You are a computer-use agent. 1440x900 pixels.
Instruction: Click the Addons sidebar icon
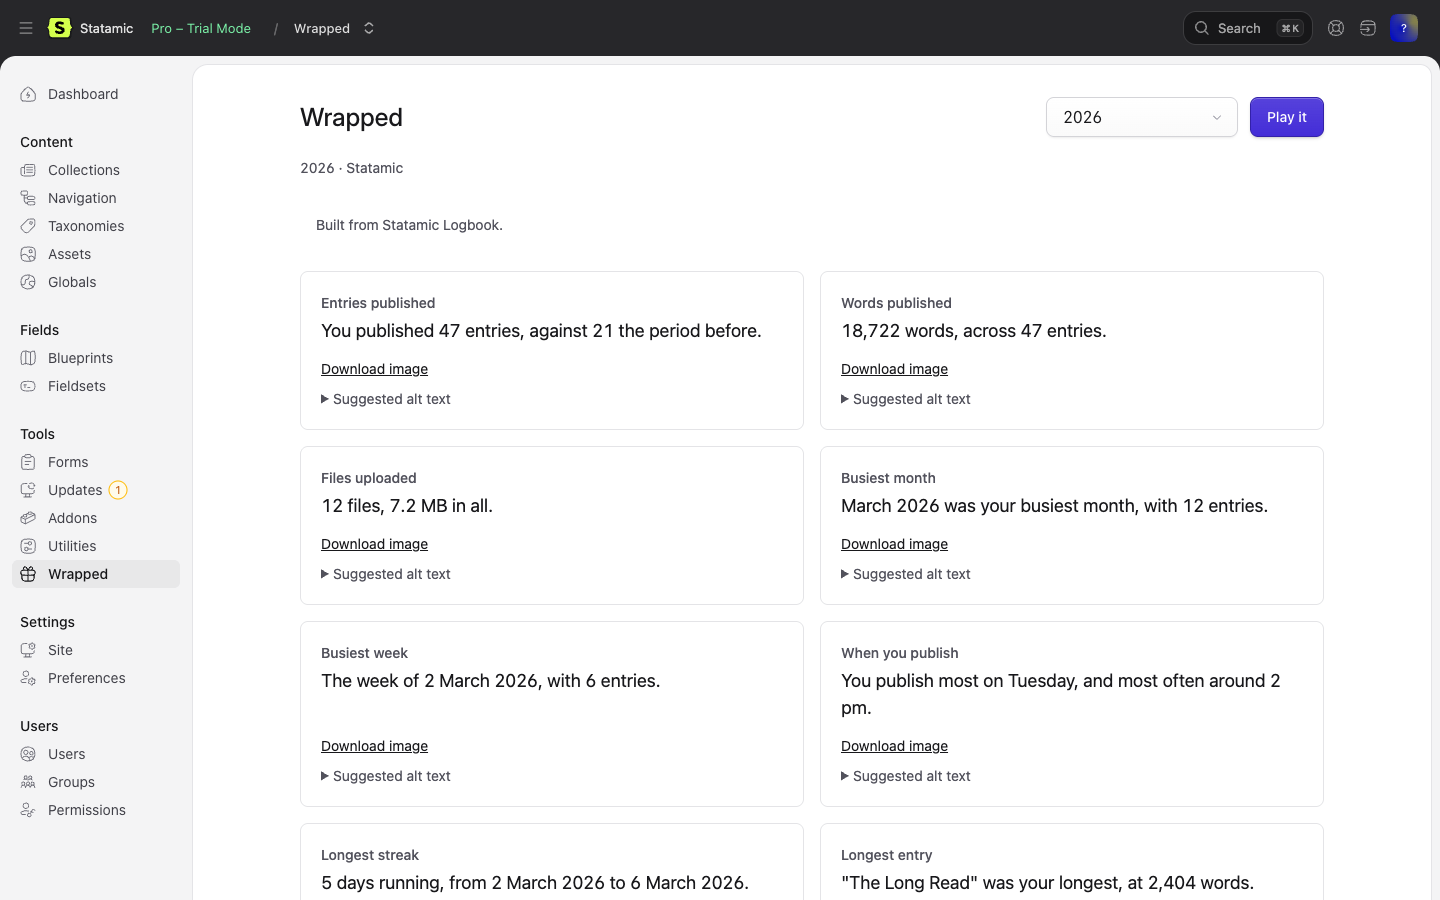28,518
